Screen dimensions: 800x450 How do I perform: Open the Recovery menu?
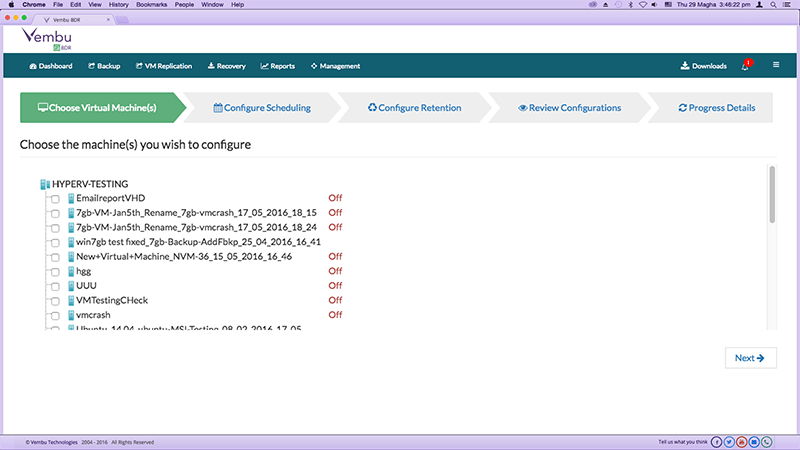[227, 66]
